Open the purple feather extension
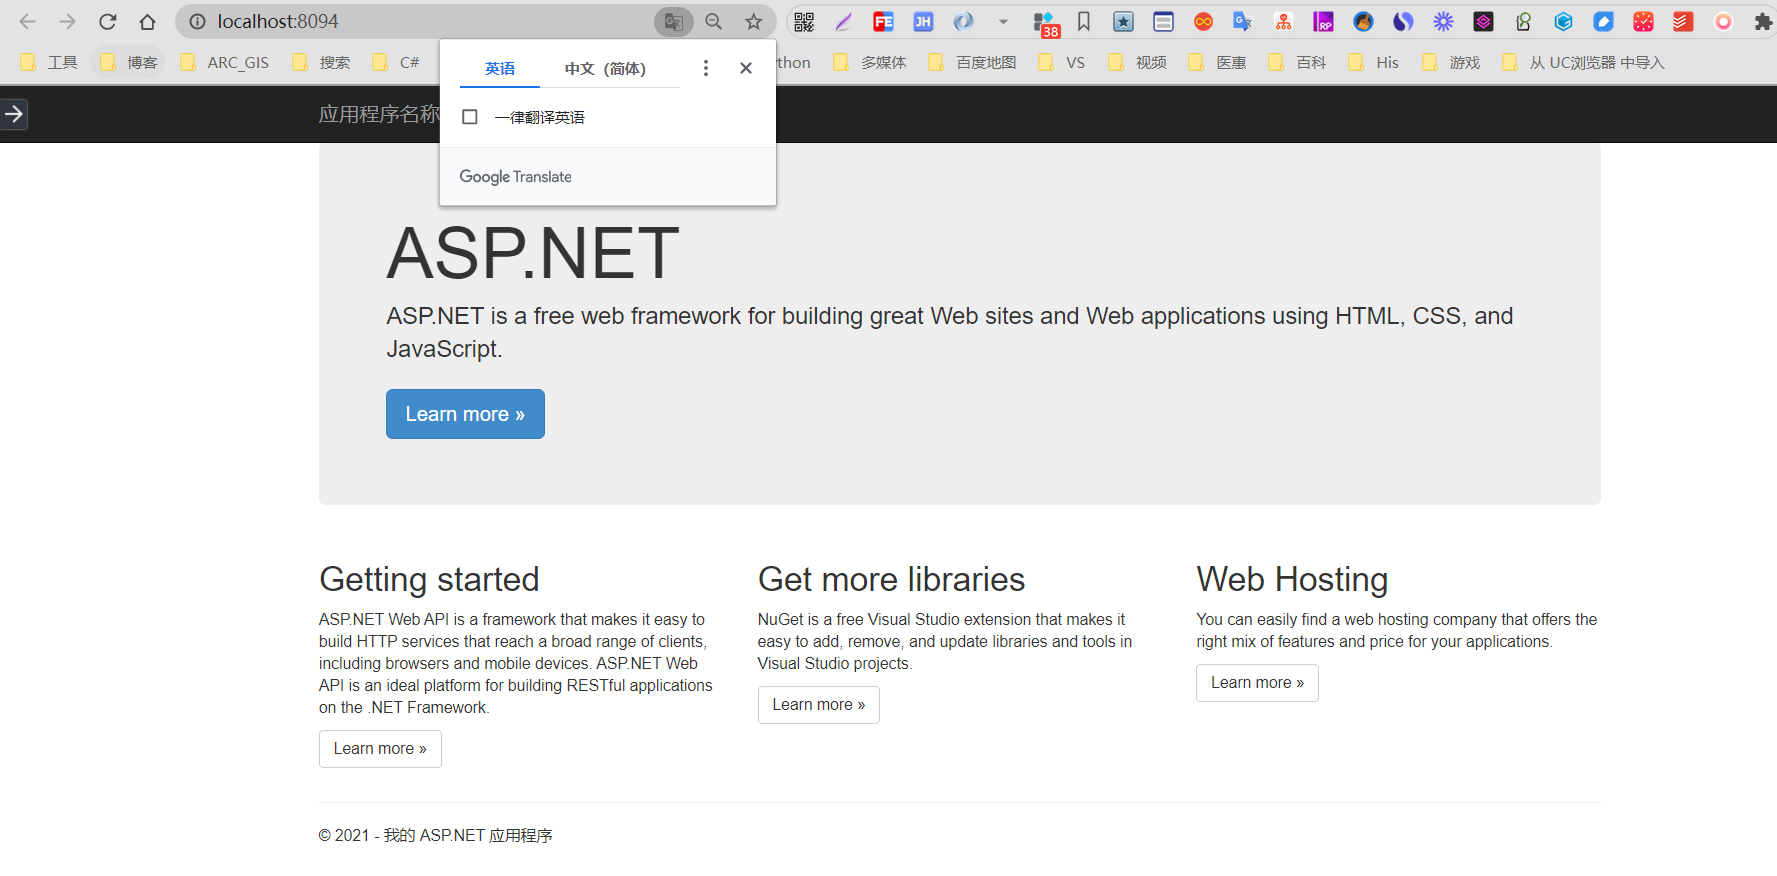The height and width of the screenshot is (876, 1777). click(844, 21)
